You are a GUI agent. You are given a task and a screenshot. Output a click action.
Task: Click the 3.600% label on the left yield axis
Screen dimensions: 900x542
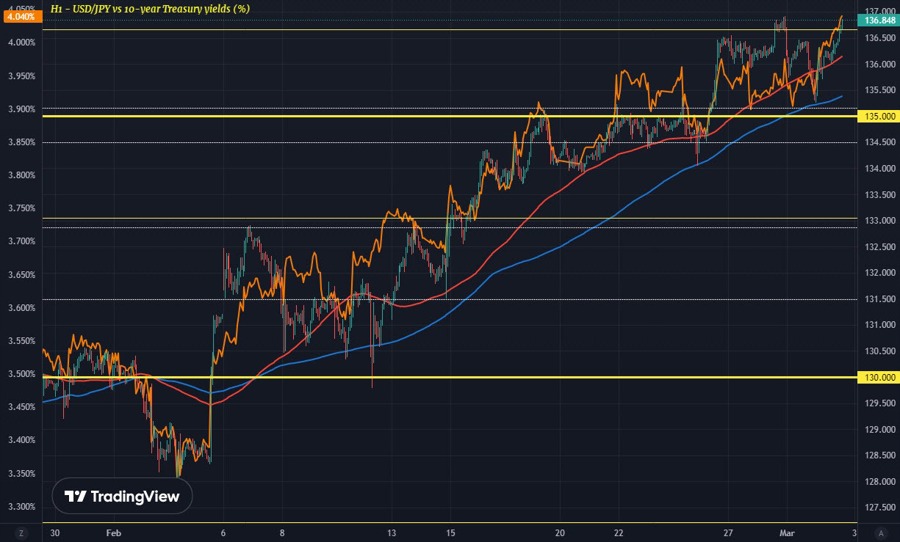tap(21, 308)
